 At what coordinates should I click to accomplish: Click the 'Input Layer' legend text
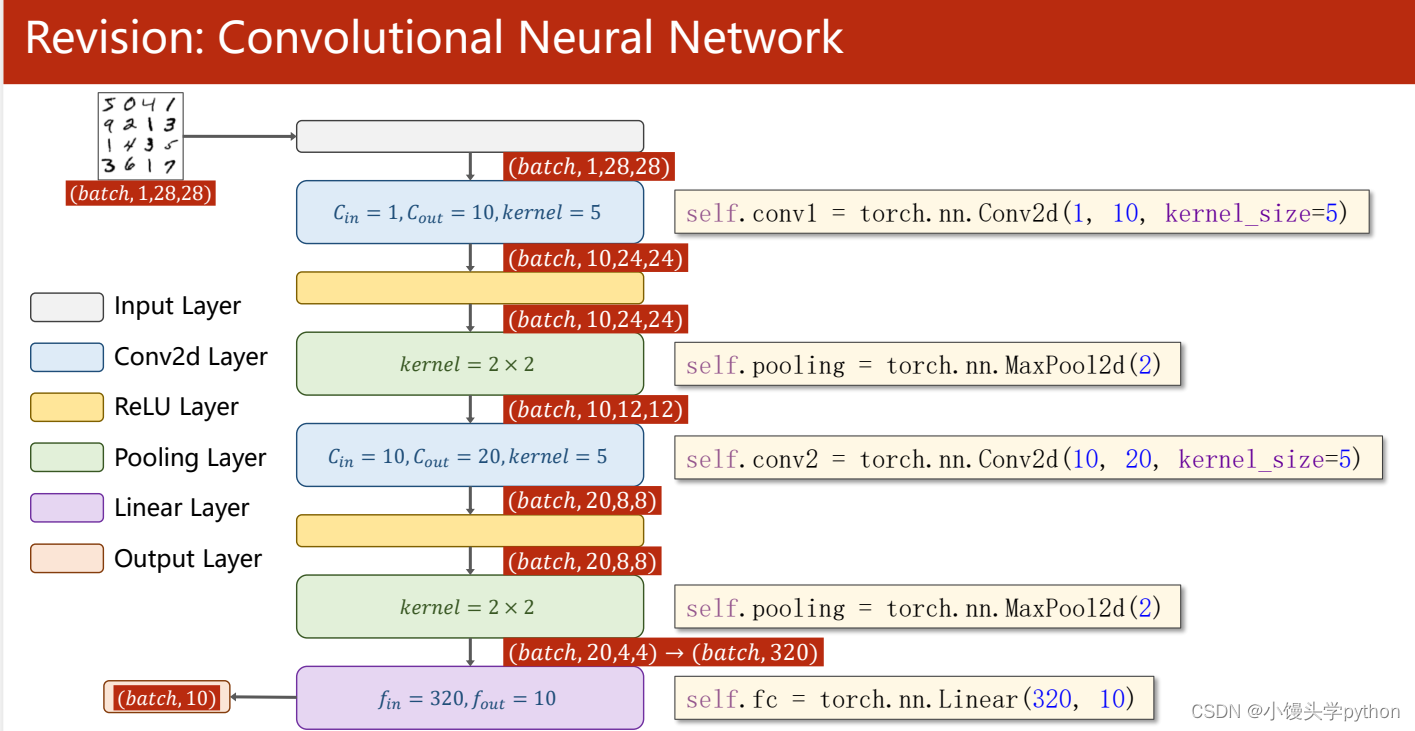coord(178,307)
